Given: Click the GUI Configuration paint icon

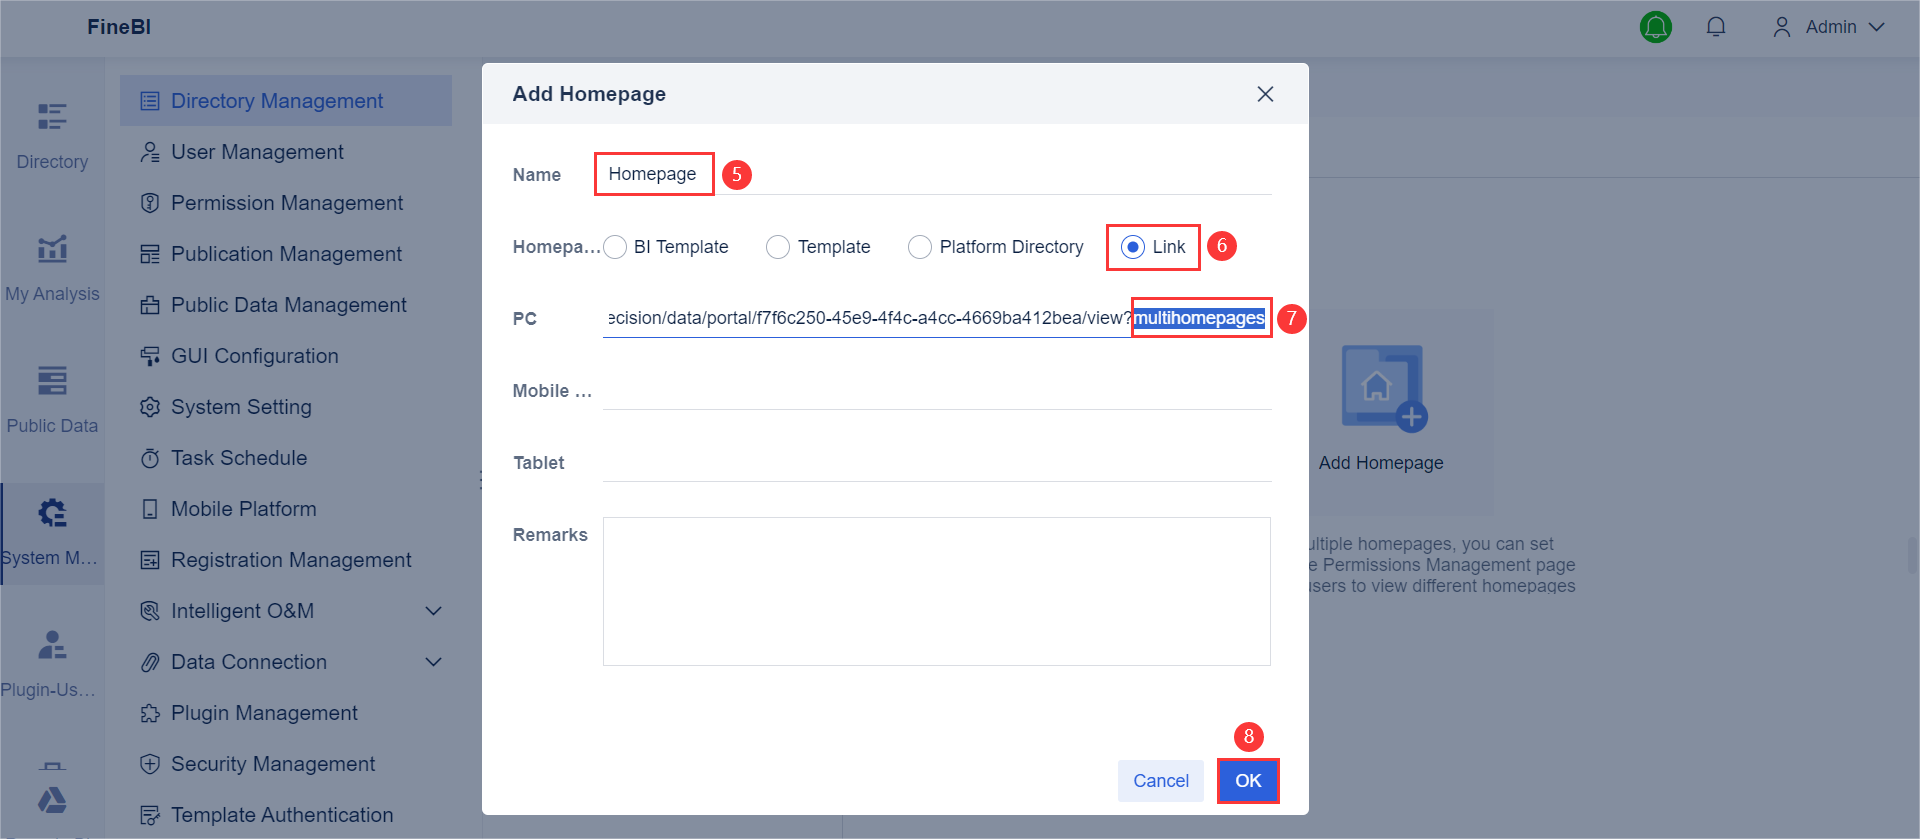Looking at the screenshot, I should pos(150,356).
